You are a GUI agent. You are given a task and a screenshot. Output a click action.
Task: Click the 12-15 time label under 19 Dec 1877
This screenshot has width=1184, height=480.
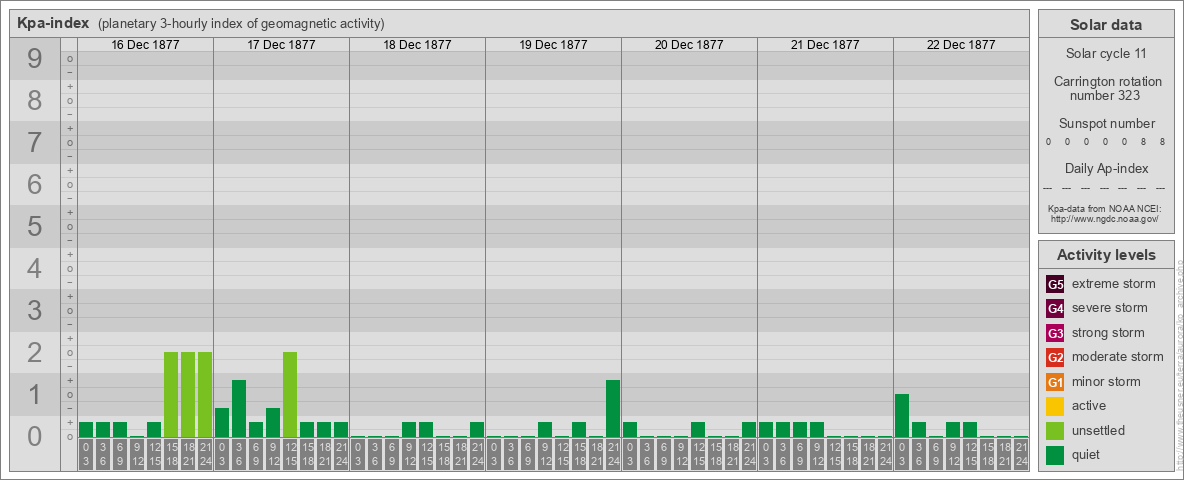pos(562,456)
